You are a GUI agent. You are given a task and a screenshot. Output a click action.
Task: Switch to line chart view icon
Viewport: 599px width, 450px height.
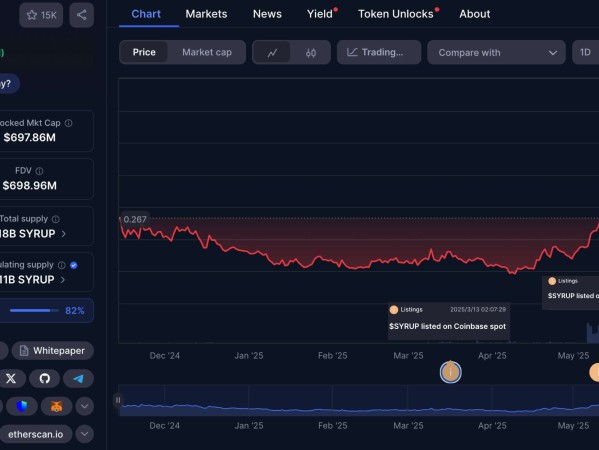(x=272, y=52)
